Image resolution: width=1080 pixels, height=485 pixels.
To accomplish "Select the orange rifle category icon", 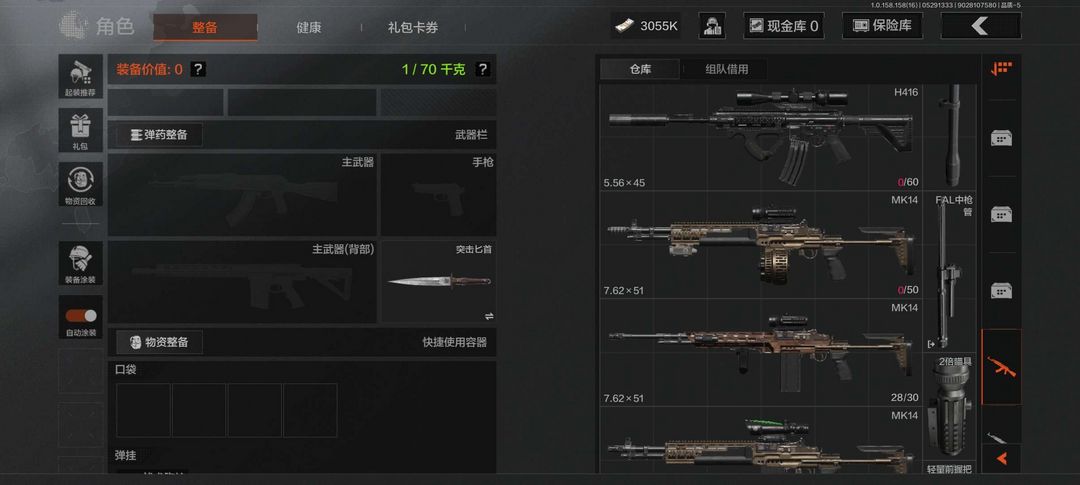I will (x=1001, y=367).
